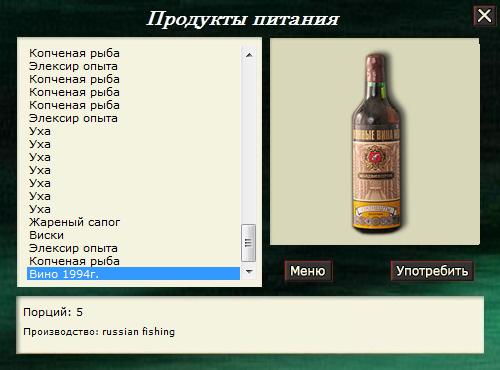
Task: Click the Порций: 5 text
Action: click(53, 312)
